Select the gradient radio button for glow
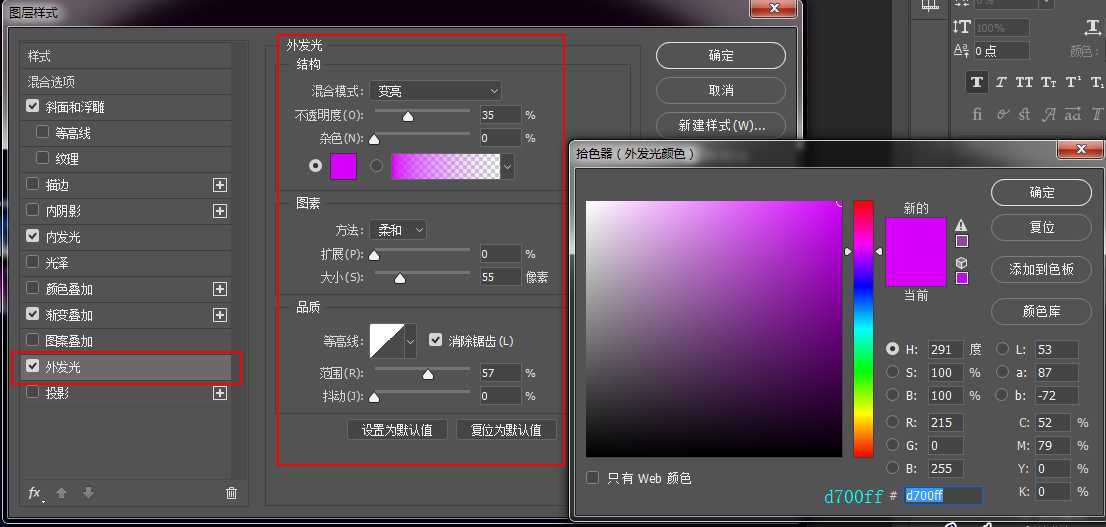 tap(376, 166)
